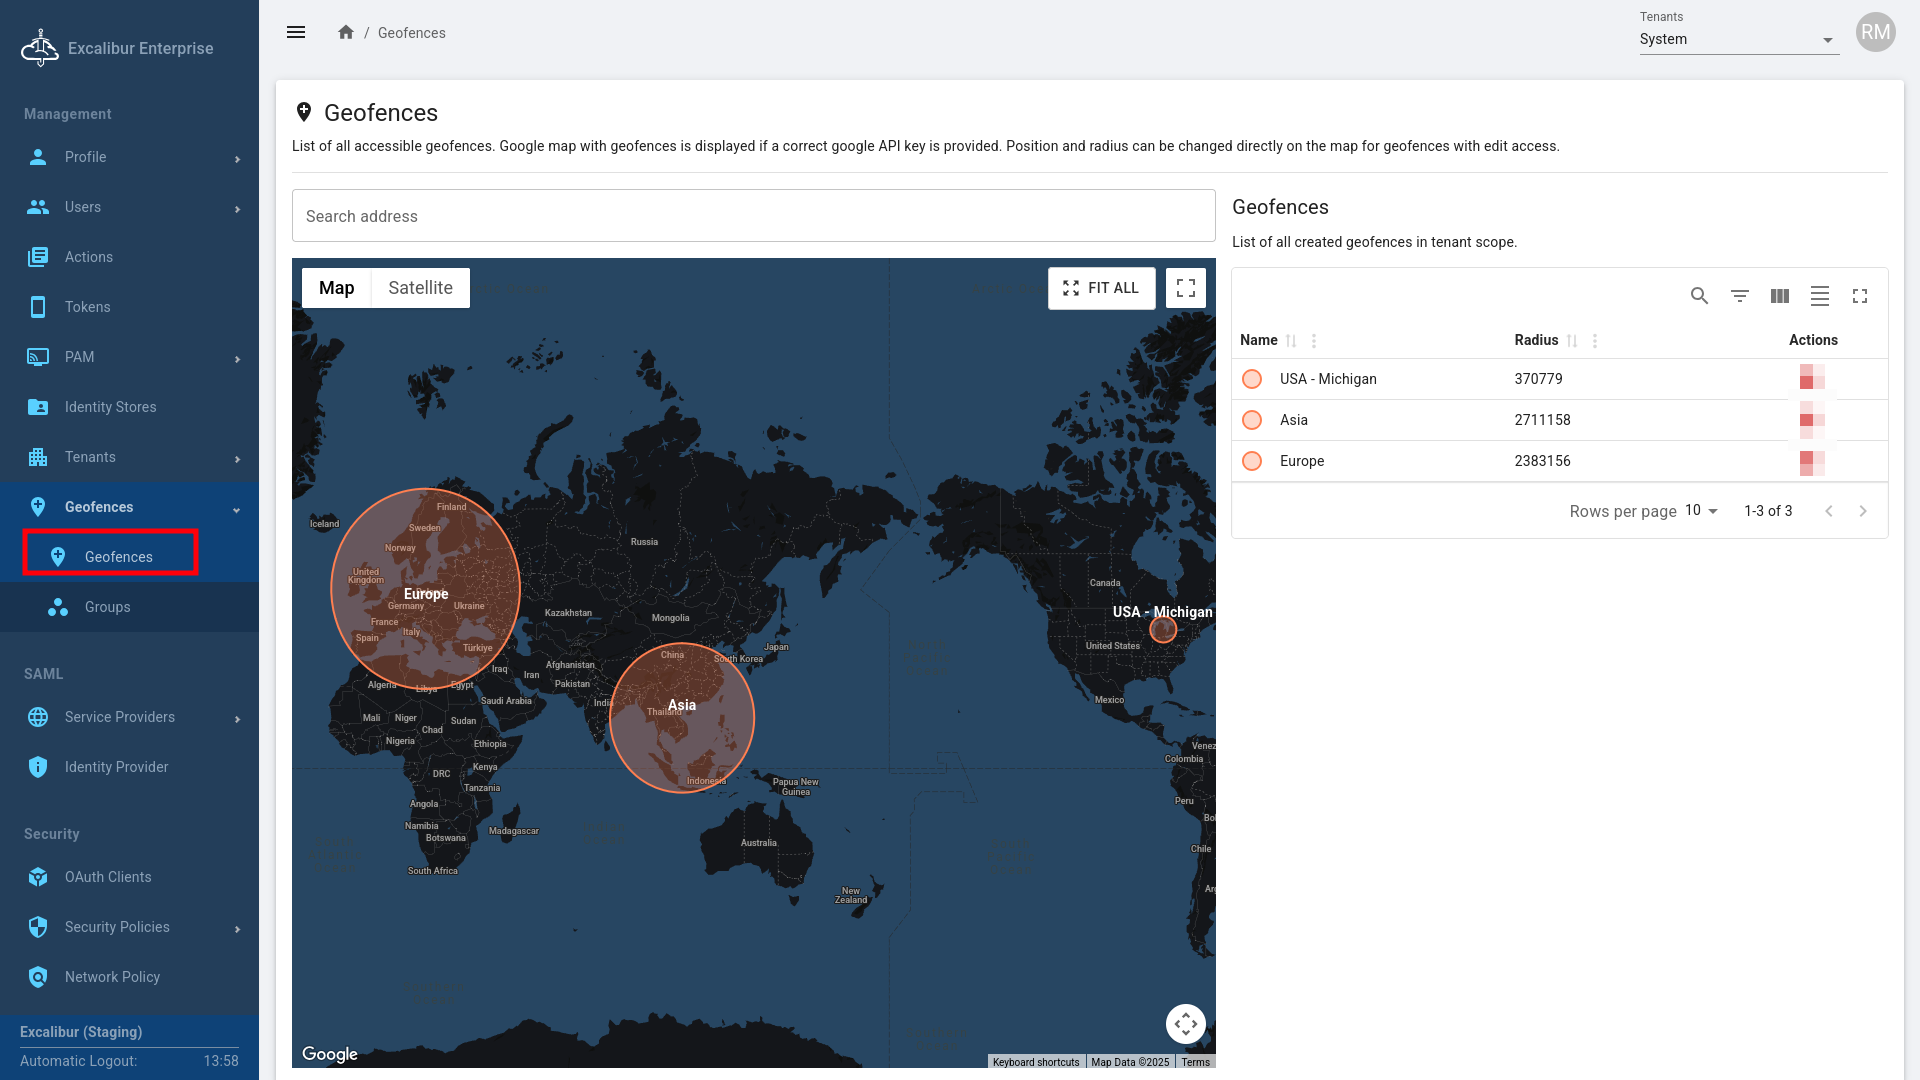This screenshot has width=1920, height=1080.
Task: Open Groups in sidebar
Action: (107, 607)
